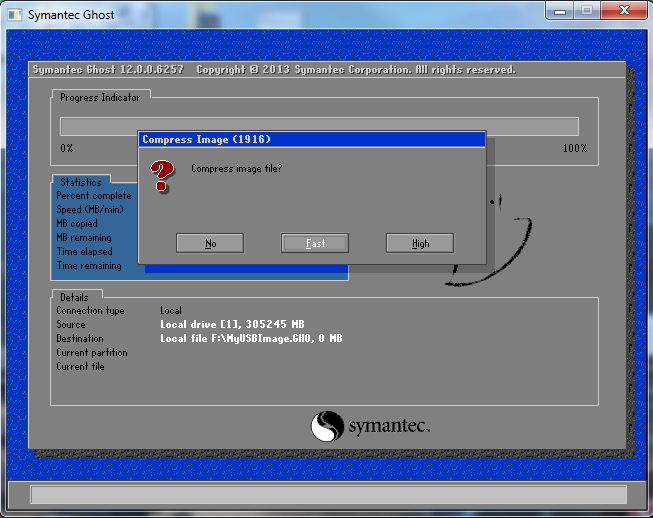Screen dimensions: 653x518
Task: Click the 'MB copied' label
Action: 77,224
